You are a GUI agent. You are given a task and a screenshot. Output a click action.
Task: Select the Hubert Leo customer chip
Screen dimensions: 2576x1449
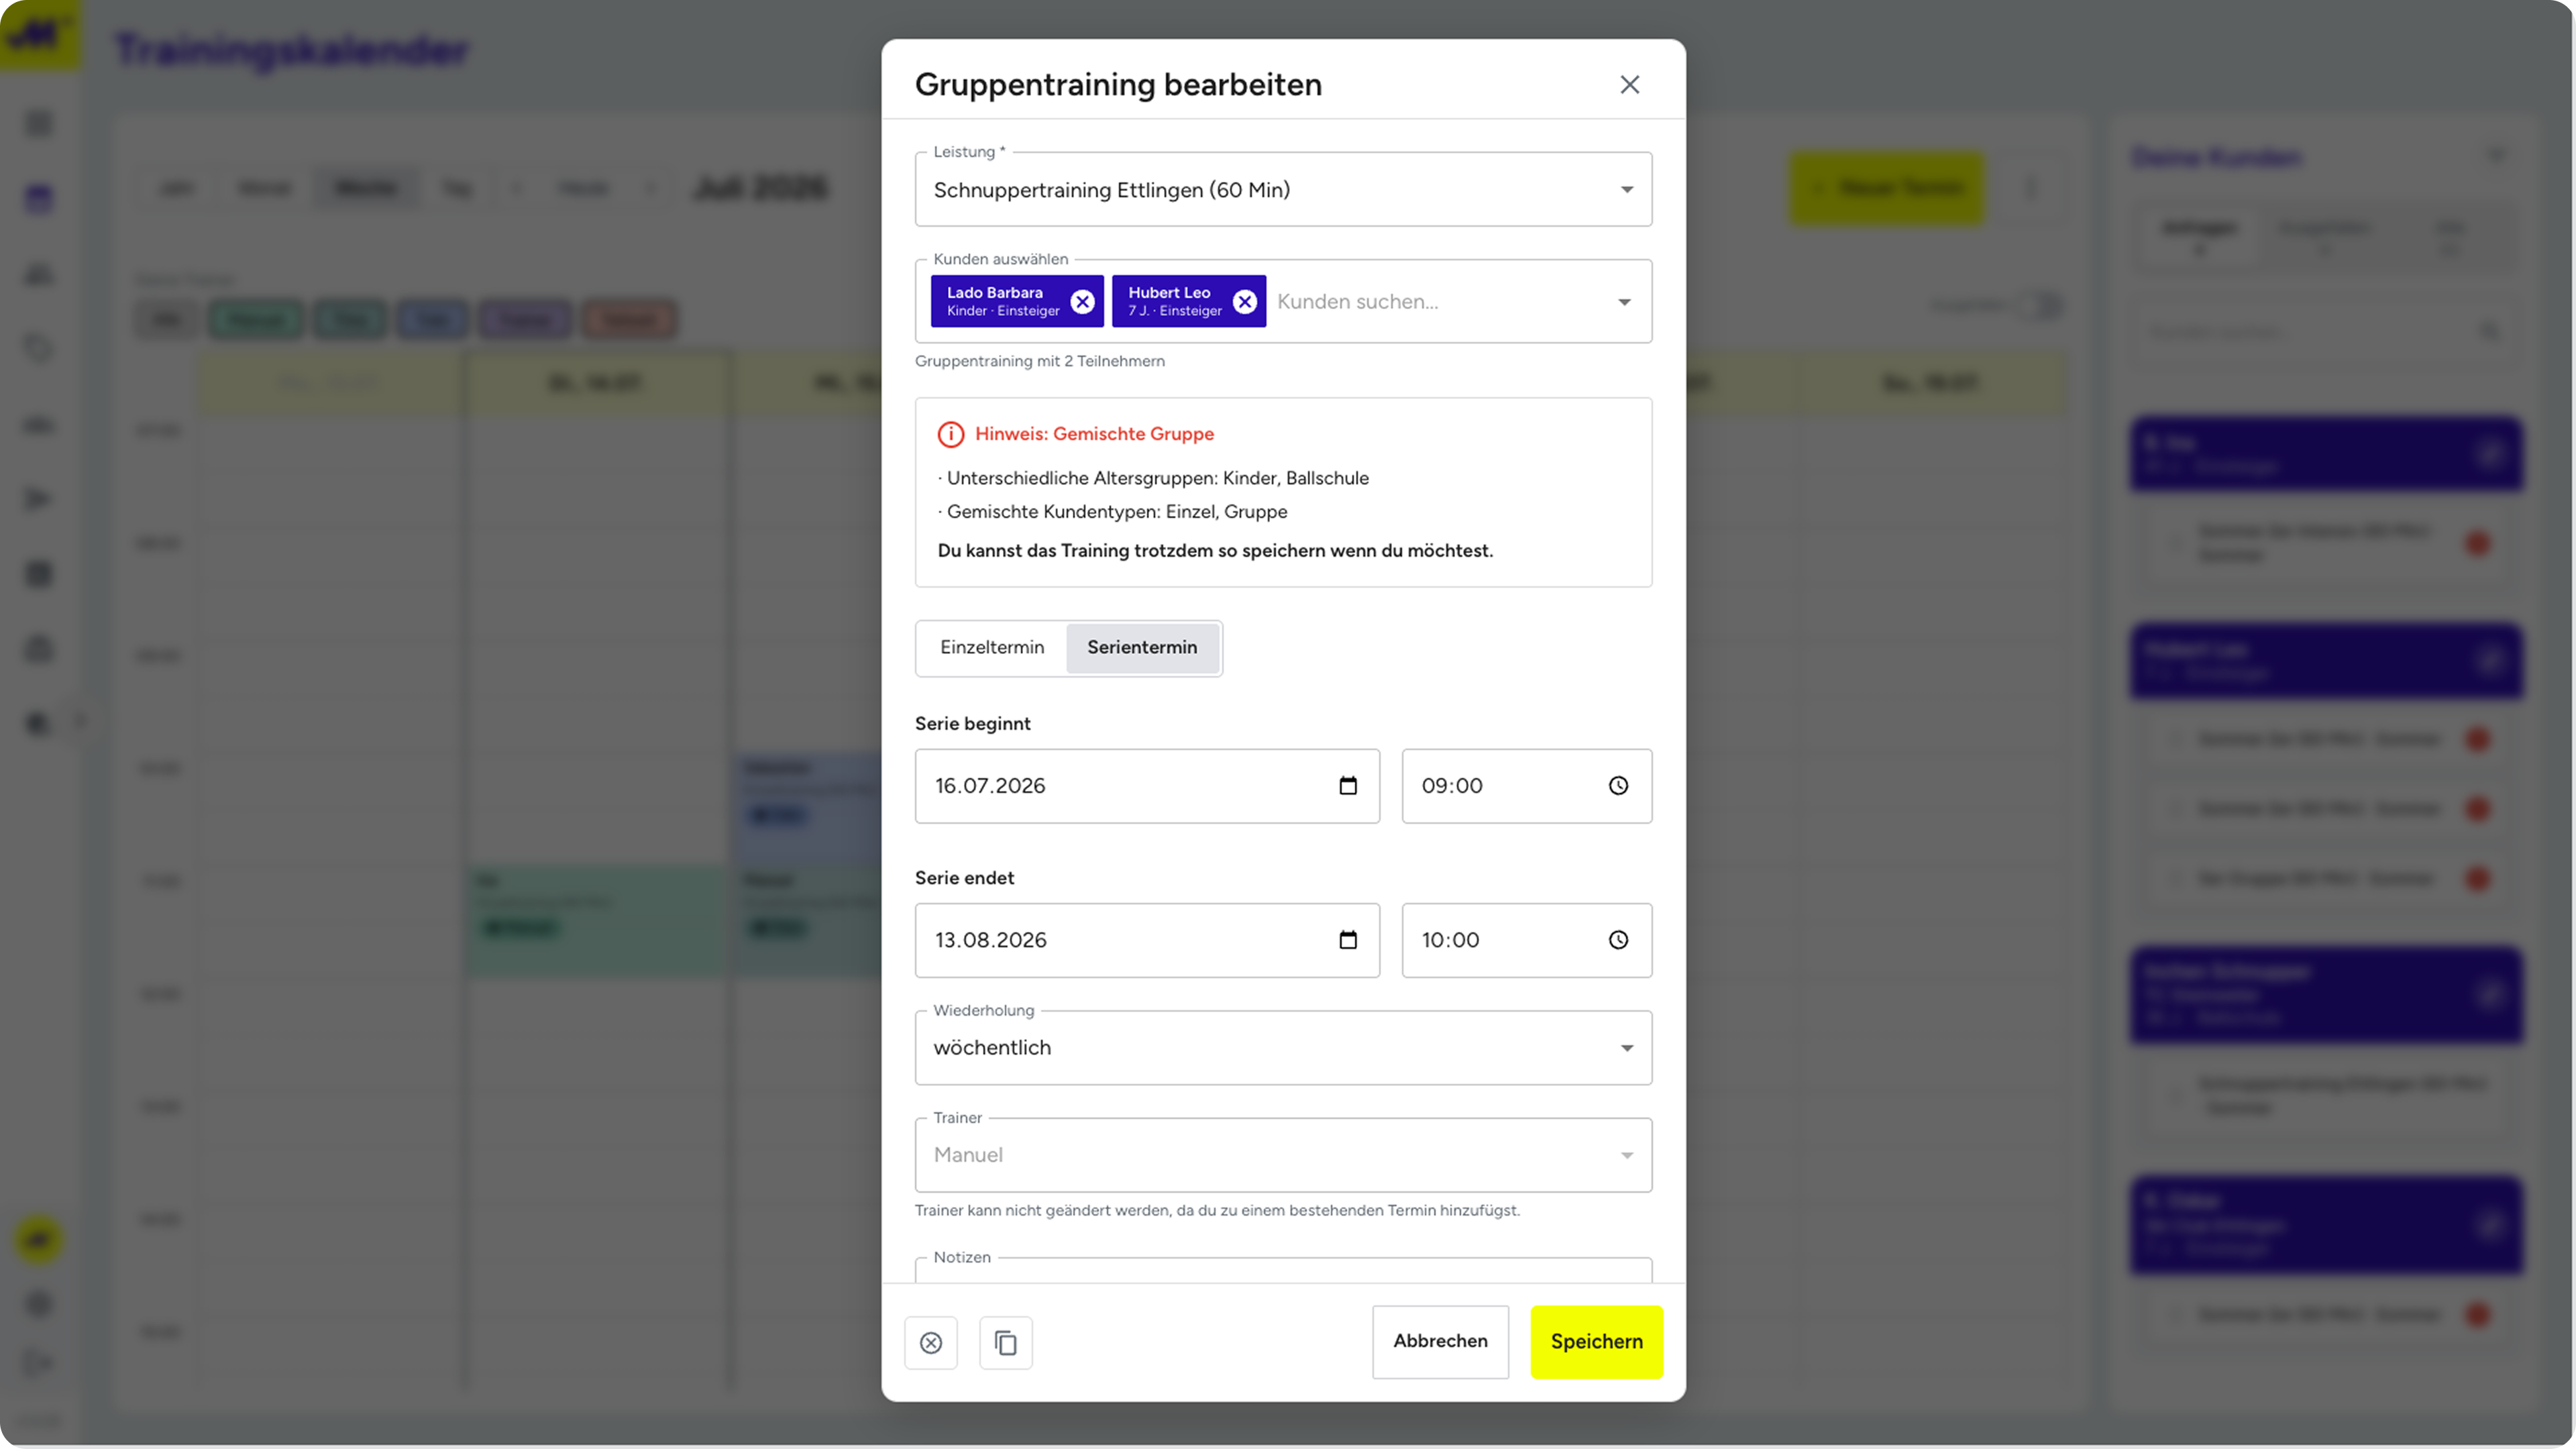[x=1189, y=301]
